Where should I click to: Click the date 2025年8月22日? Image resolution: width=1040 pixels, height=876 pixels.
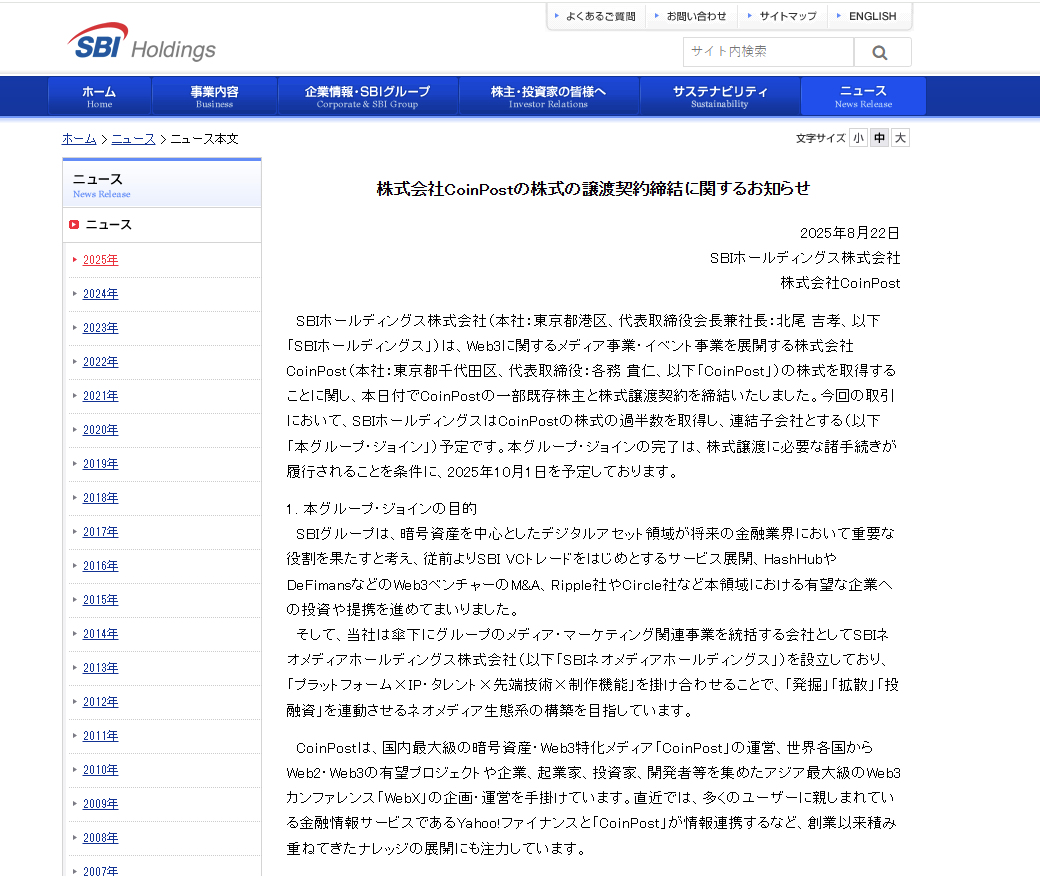tap(850, 233)
